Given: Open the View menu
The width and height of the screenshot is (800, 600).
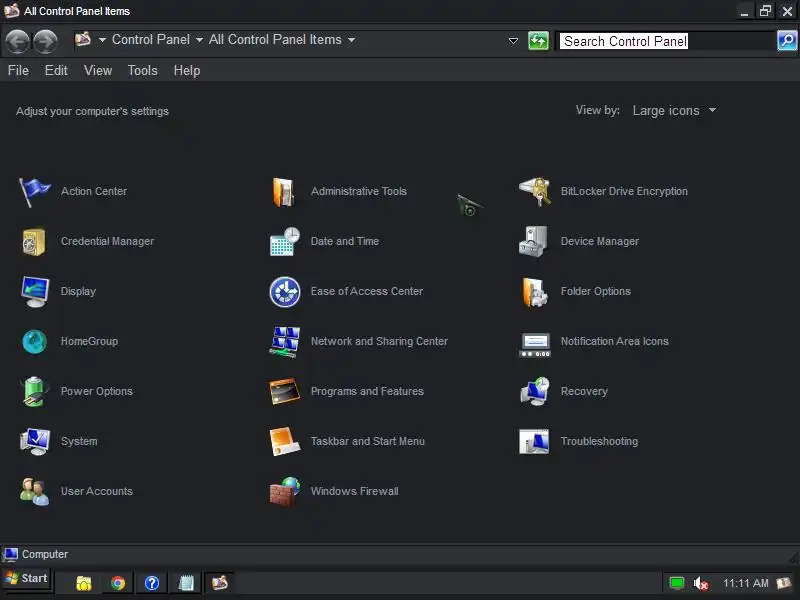Looking at the screenshot, I should pyautogui.click(x=98, y=70).
